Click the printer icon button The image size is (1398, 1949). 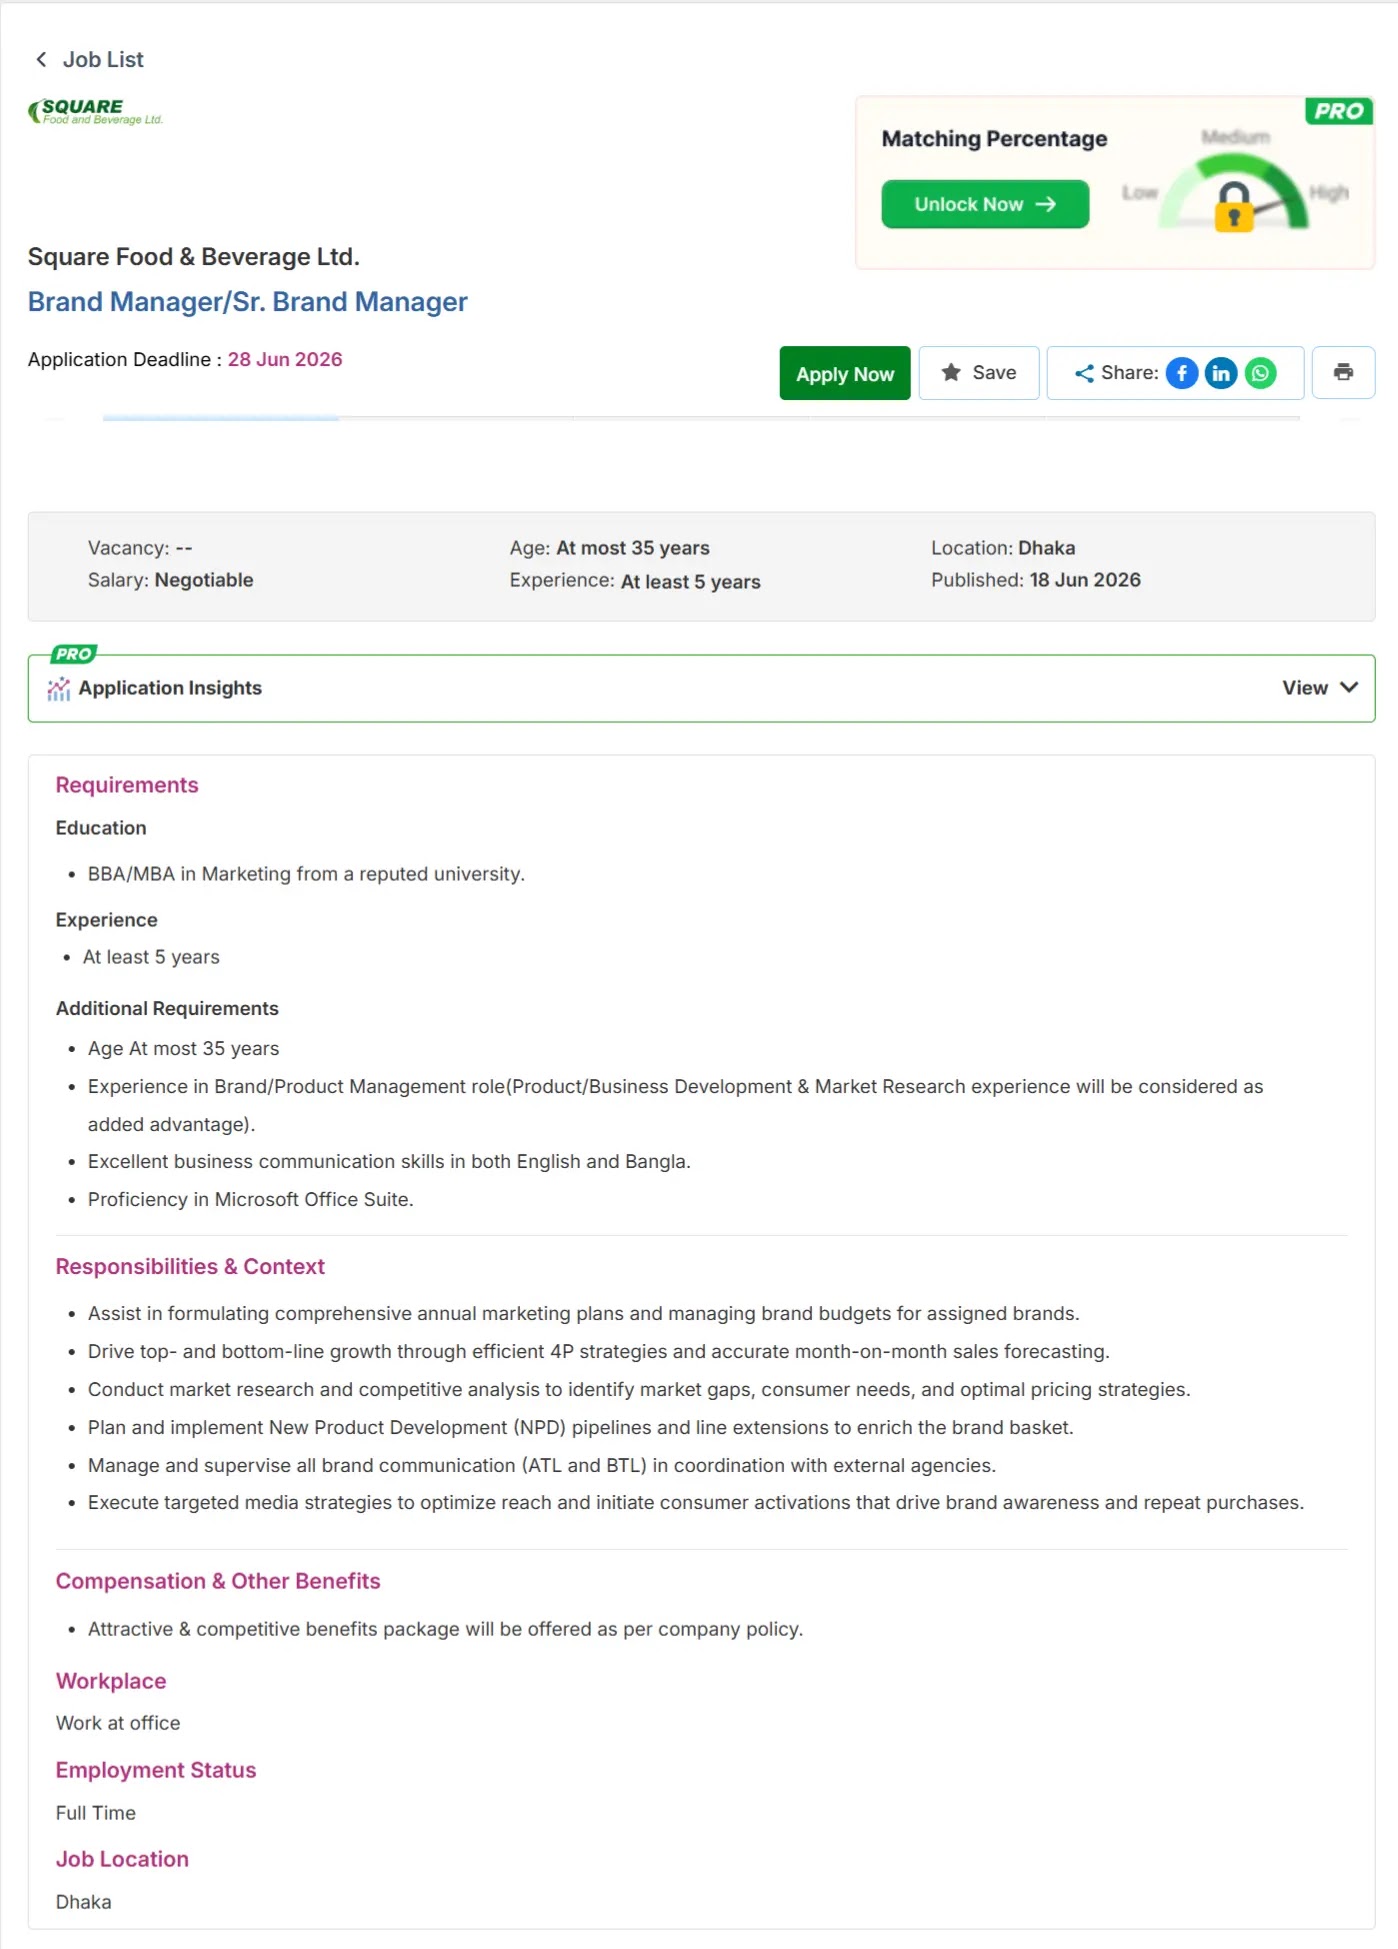1343,373
